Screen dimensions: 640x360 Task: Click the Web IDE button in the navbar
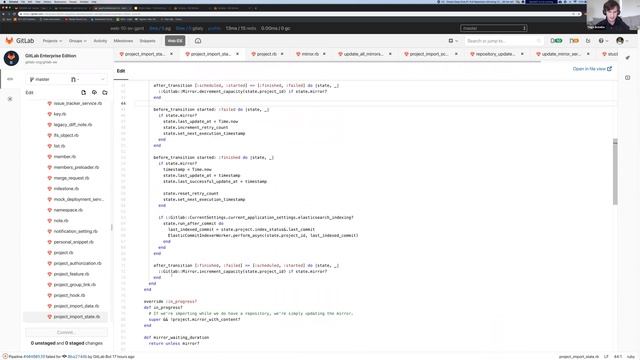pyautogui.click(x=175, y=41)
